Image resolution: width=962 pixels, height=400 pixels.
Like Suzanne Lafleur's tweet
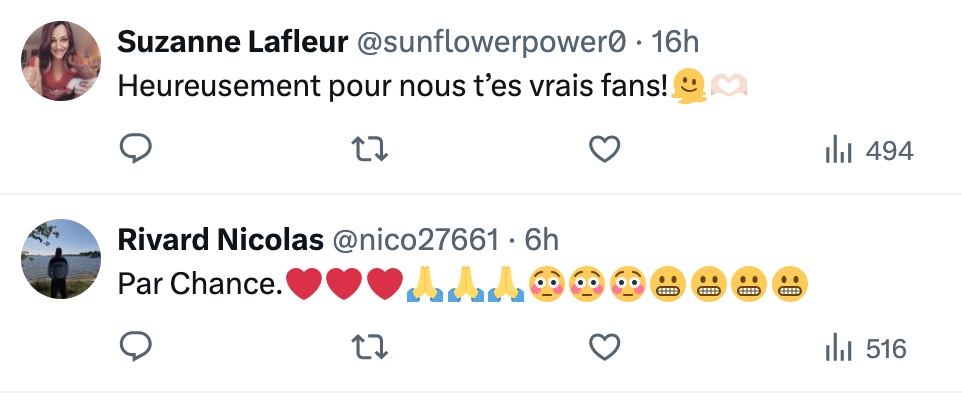[604, 150]
